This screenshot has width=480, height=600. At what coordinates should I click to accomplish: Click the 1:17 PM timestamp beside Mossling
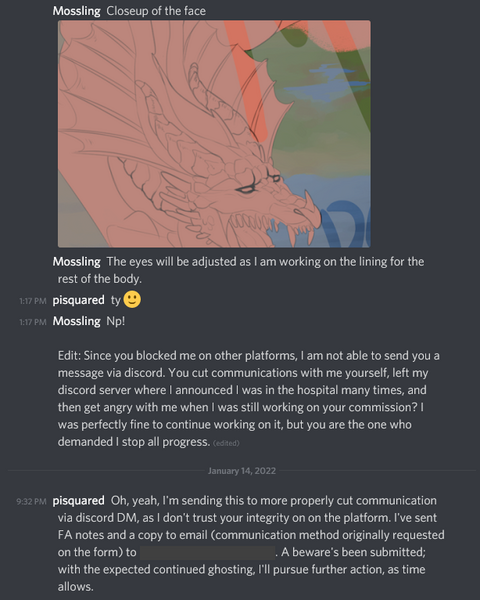pos(33,322)
